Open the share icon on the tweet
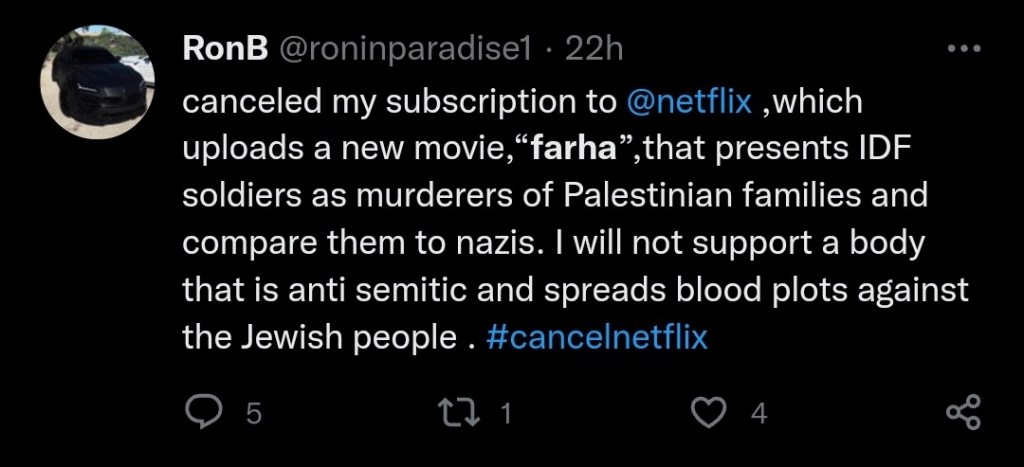 click(x=963, y=412)
